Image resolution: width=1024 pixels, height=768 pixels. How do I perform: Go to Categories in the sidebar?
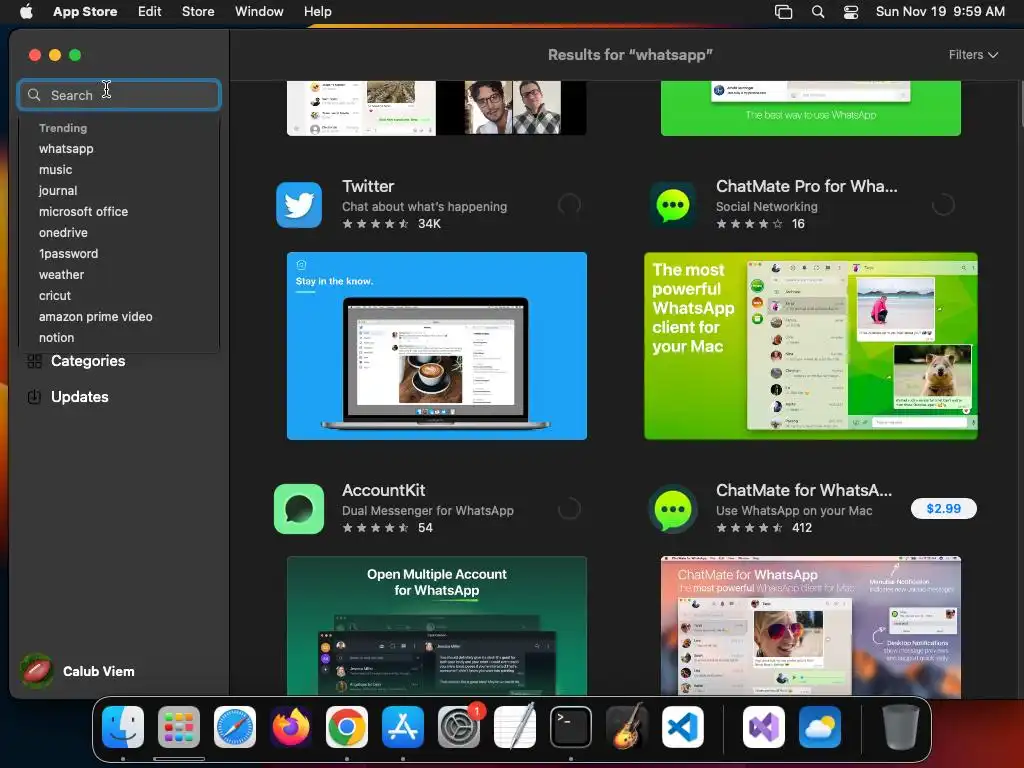pos(88,361)
